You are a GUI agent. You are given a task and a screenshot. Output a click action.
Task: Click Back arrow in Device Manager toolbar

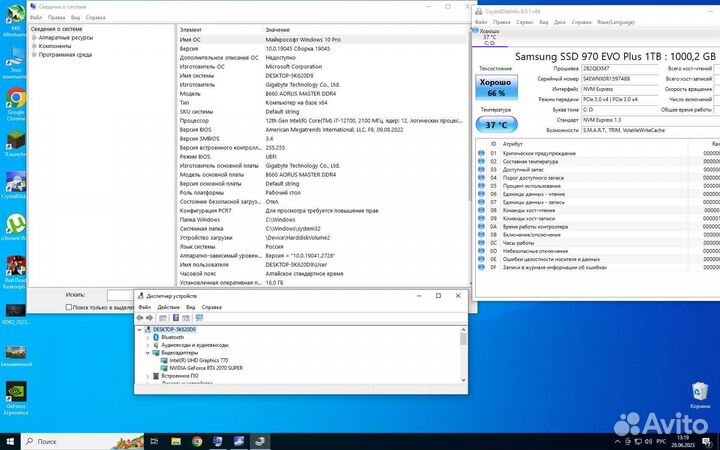coord(140,318)
